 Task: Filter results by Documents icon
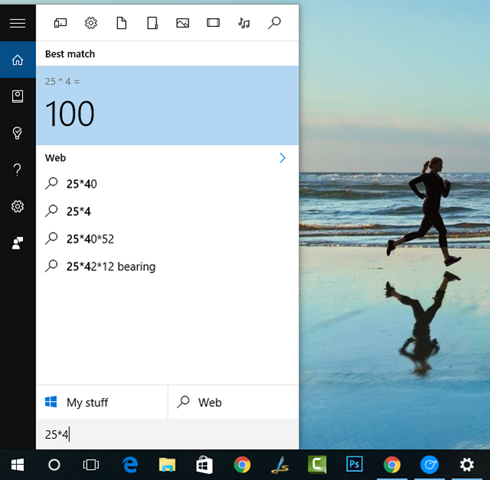pyautogui.click(x=121, y=23)
